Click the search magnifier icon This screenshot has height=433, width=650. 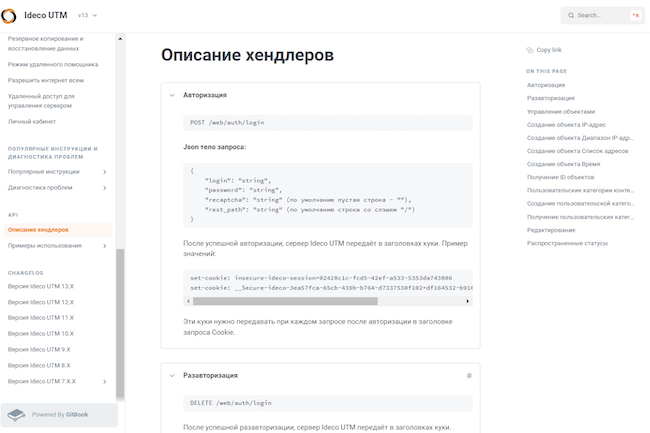coord(571,15)
